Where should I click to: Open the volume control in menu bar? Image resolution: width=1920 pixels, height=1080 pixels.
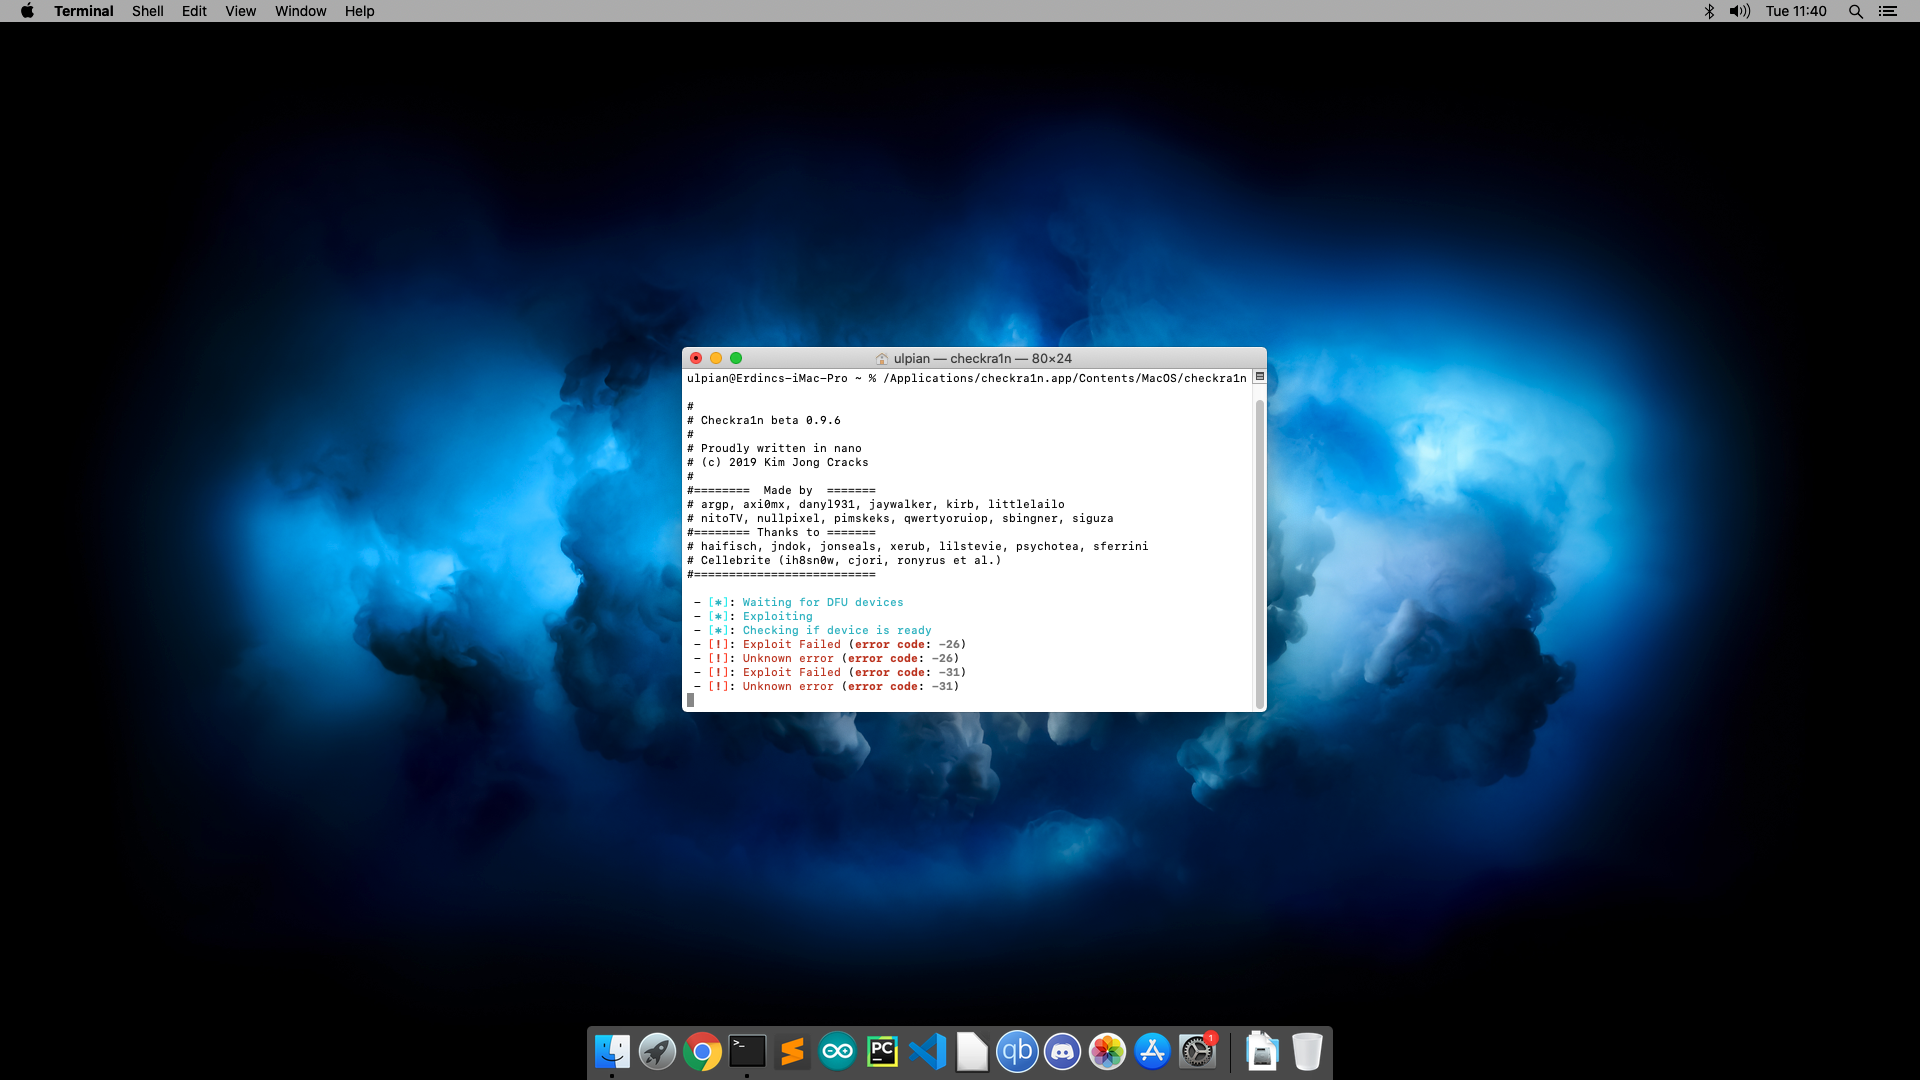[x=1740, y=11]
